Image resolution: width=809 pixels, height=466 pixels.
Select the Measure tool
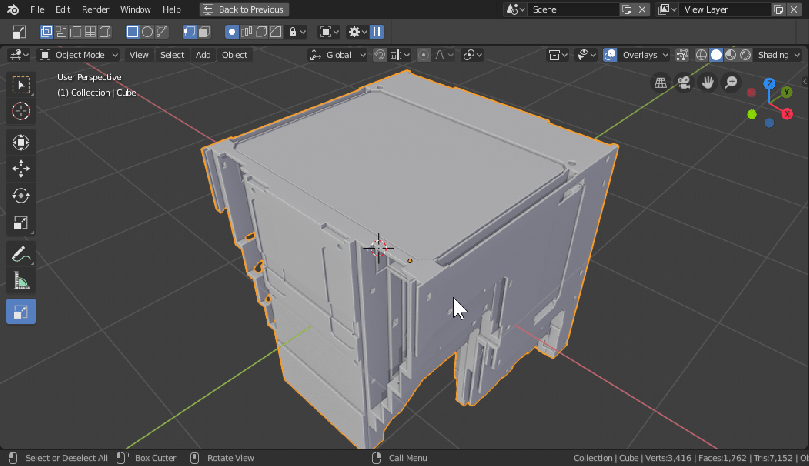coord(21,283)
